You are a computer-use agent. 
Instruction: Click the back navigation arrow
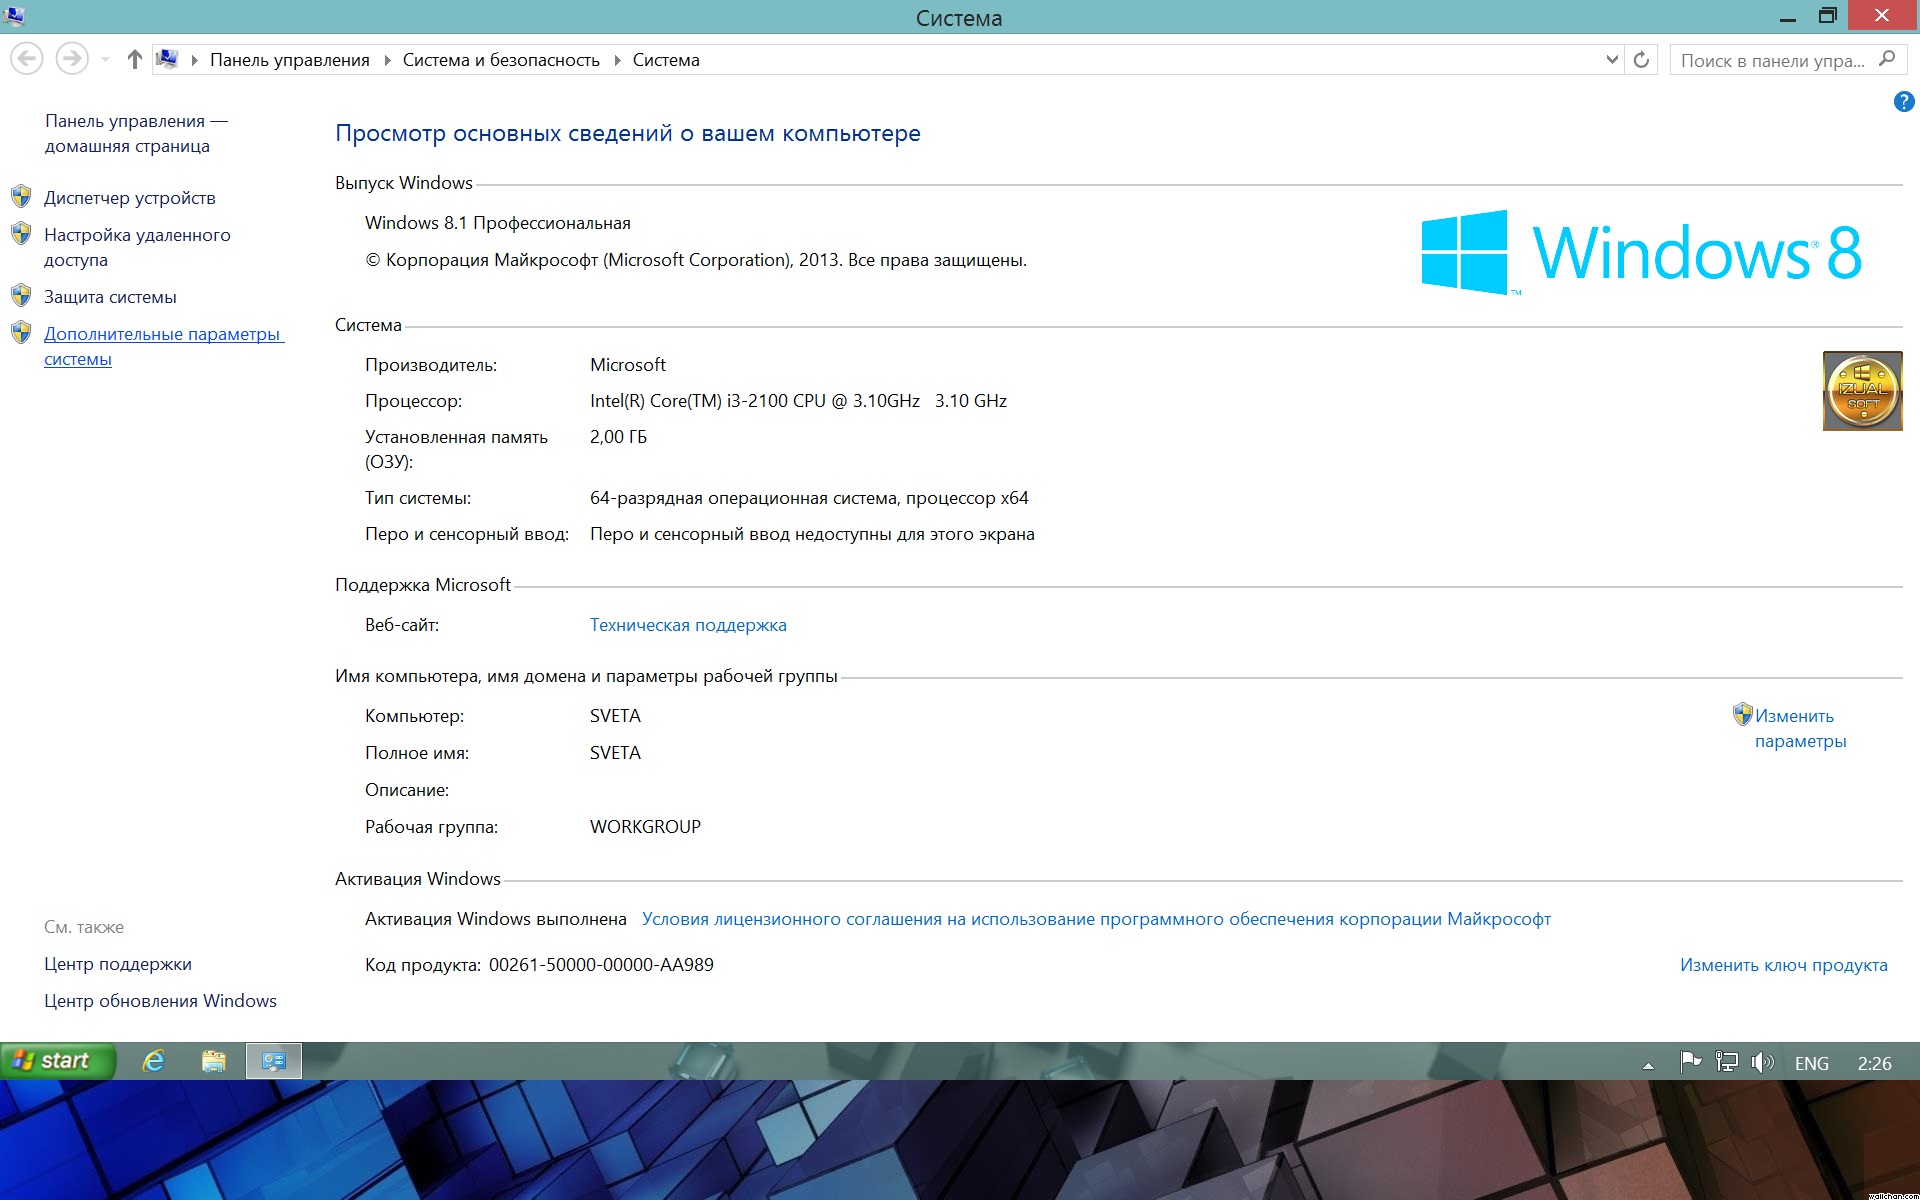pyautogui.click(x=27, y=60)
